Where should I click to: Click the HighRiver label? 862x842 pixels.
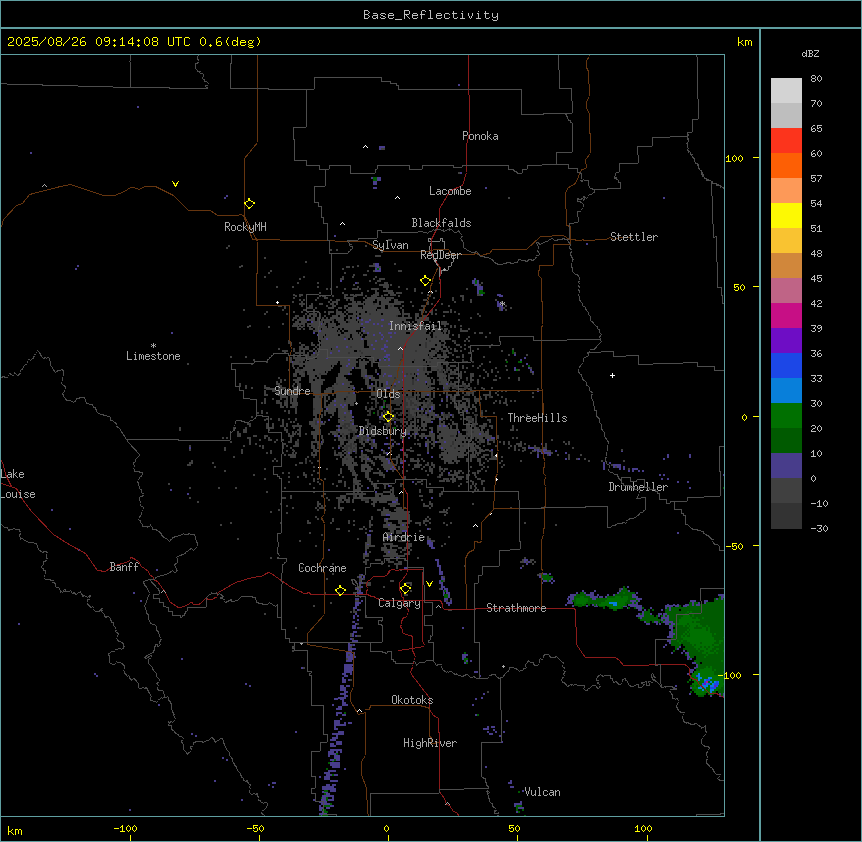tap(430, 743)
